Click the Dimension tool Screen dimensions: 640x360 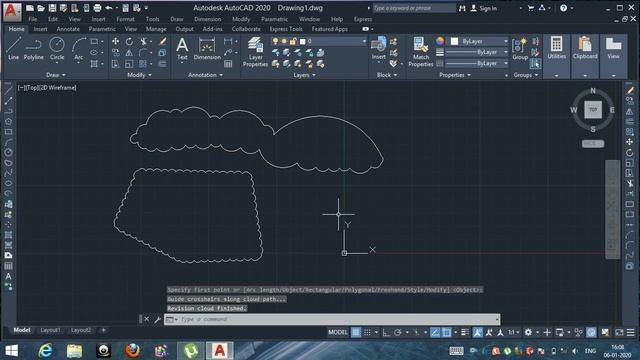[x=207, y=49]
